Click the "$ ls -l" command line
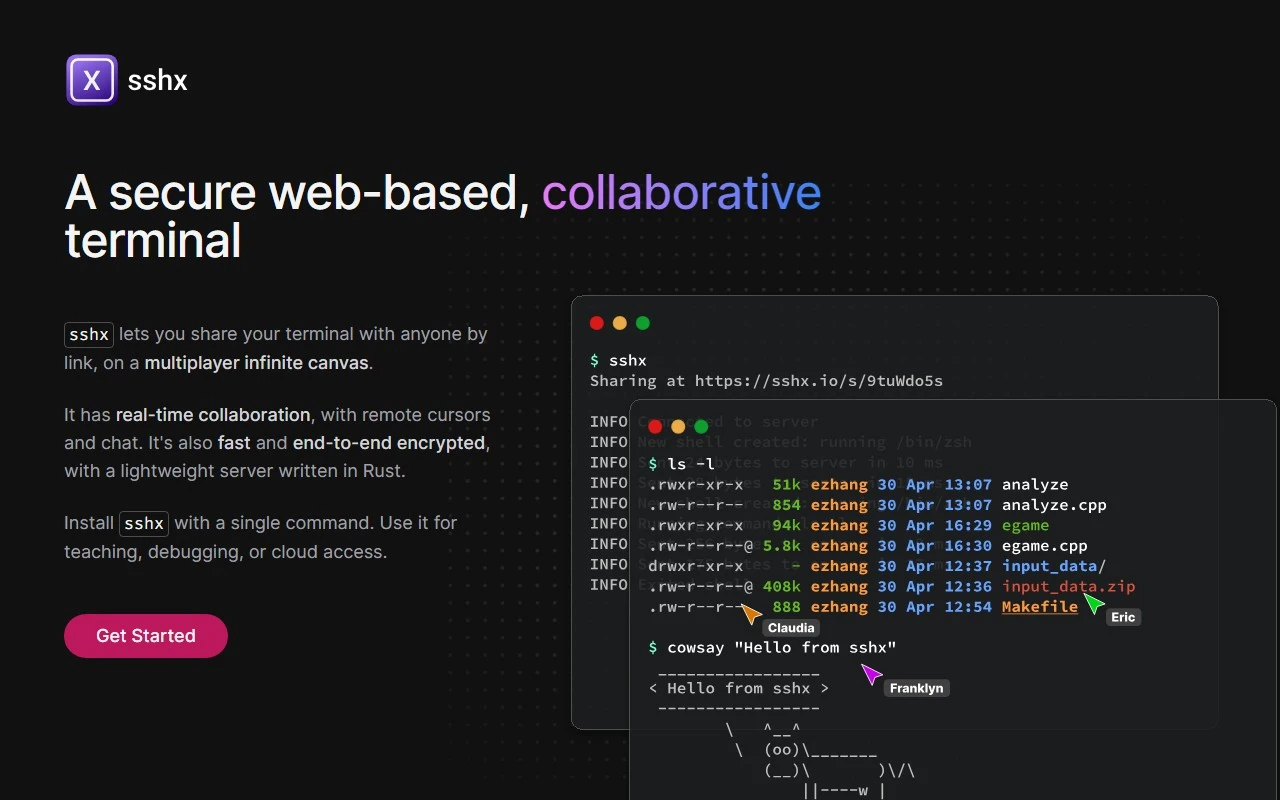The height and width of the screenshot is (800, 1280). coord(682,464)
